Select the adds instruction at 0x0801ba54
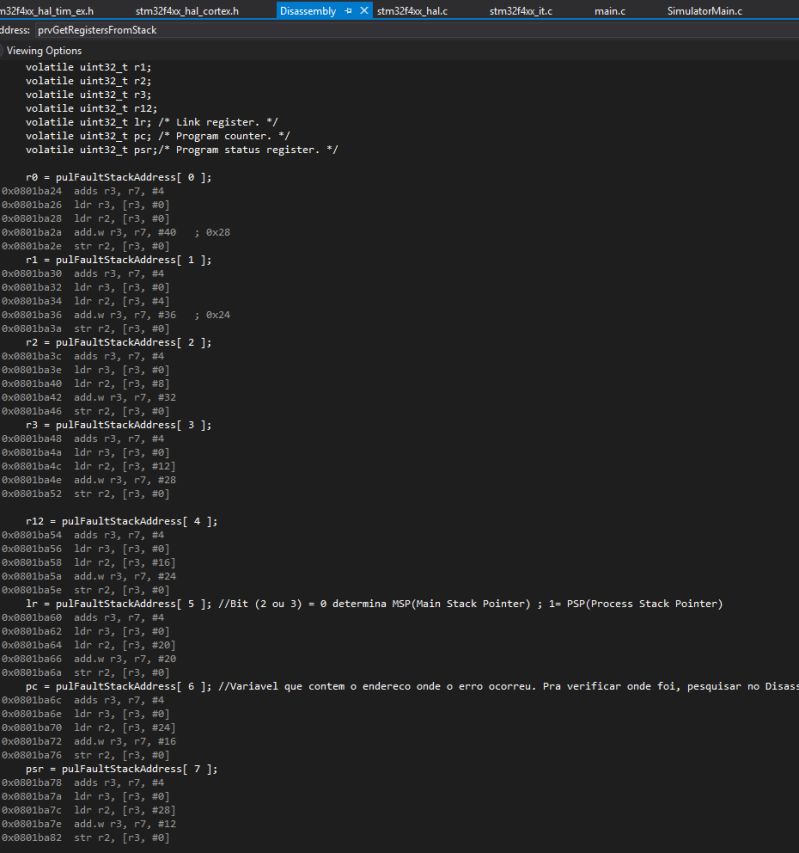The width and height of the screenshot is (799, 853). [x=83, y=535]
